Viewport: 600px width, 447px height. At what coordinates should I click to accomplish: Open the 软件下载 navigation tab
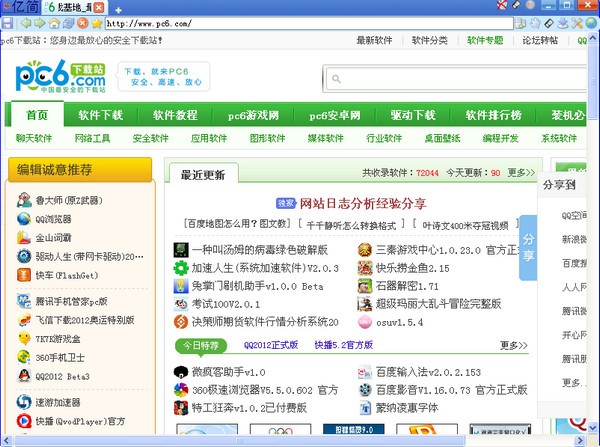coord(101,115)
